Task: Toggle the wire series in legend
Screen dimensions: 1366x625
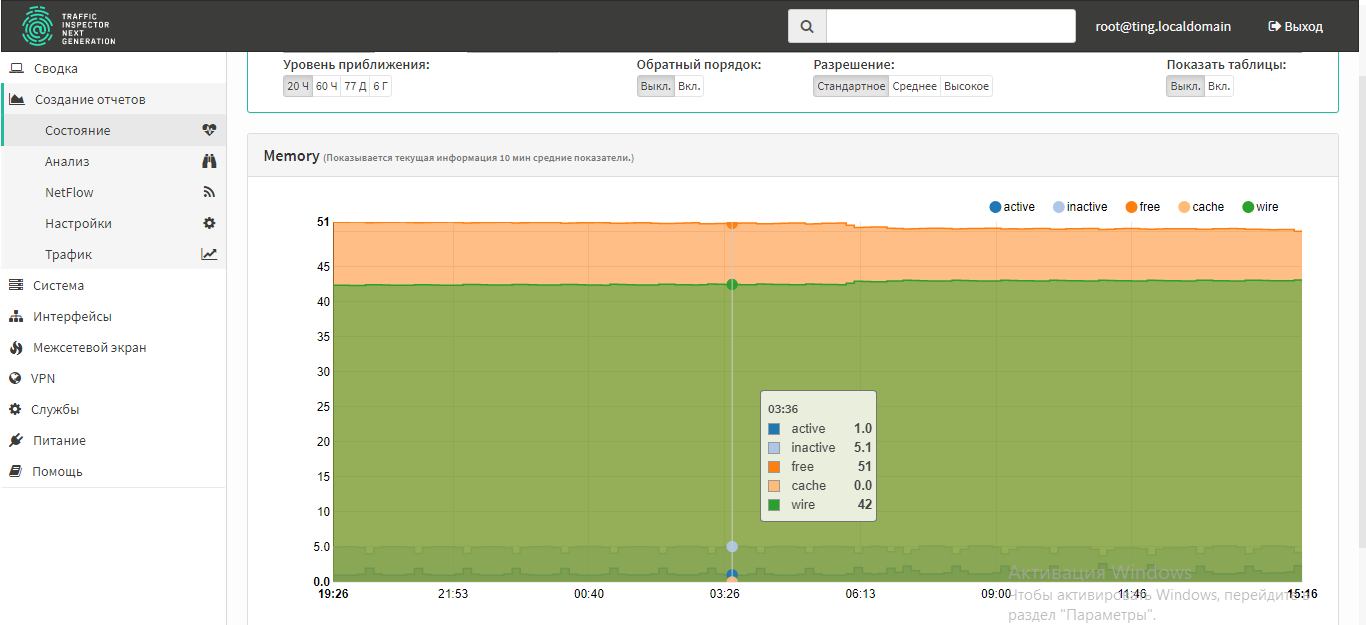Action: click(1260, 207)
